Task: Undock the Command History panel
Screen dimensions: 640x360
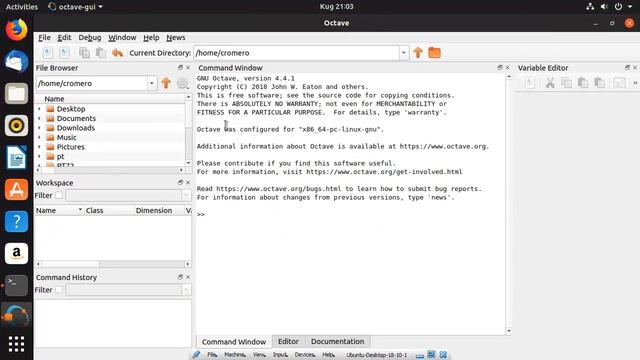Action: (180, 277)
